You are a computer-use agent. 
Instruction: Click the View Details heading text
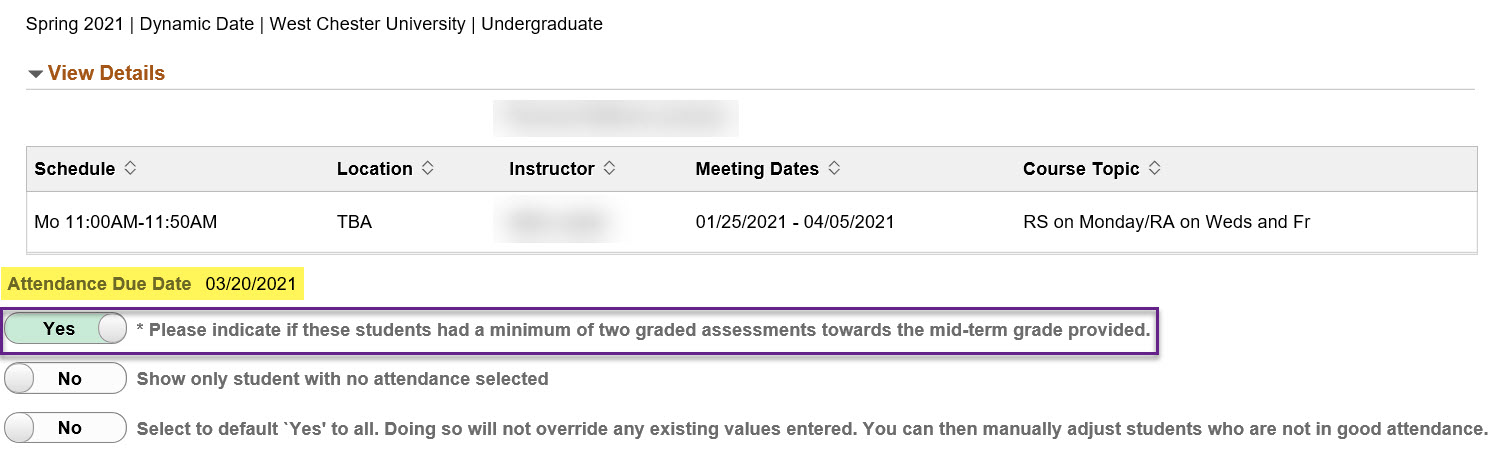(106, 73)
